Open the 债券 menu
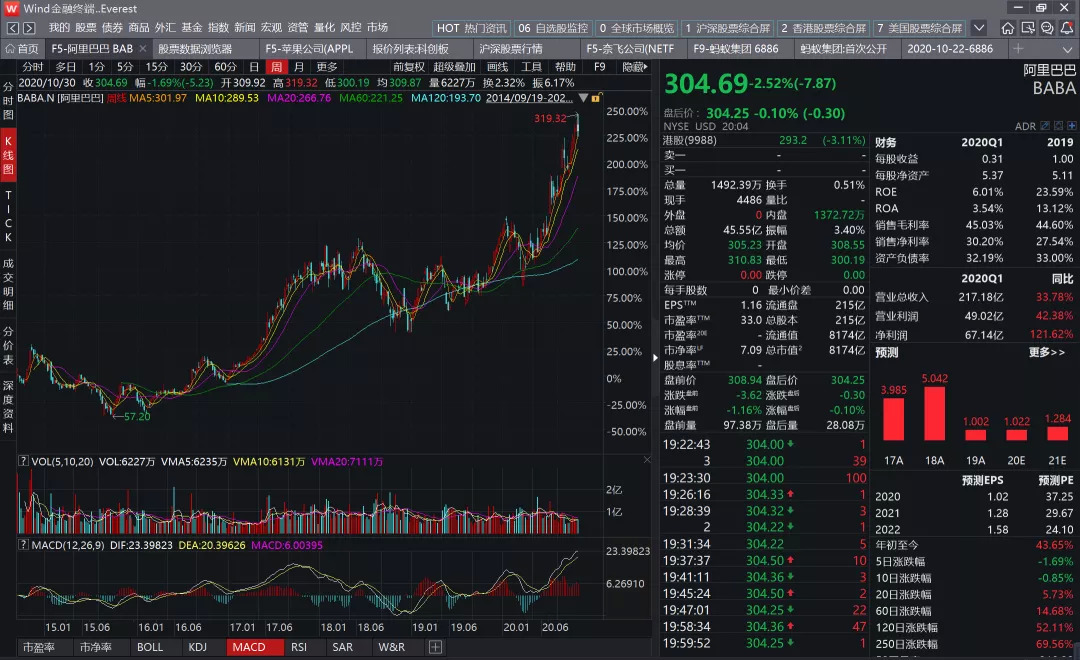This screenshot has height=660, width=1080. coord(112,28)
